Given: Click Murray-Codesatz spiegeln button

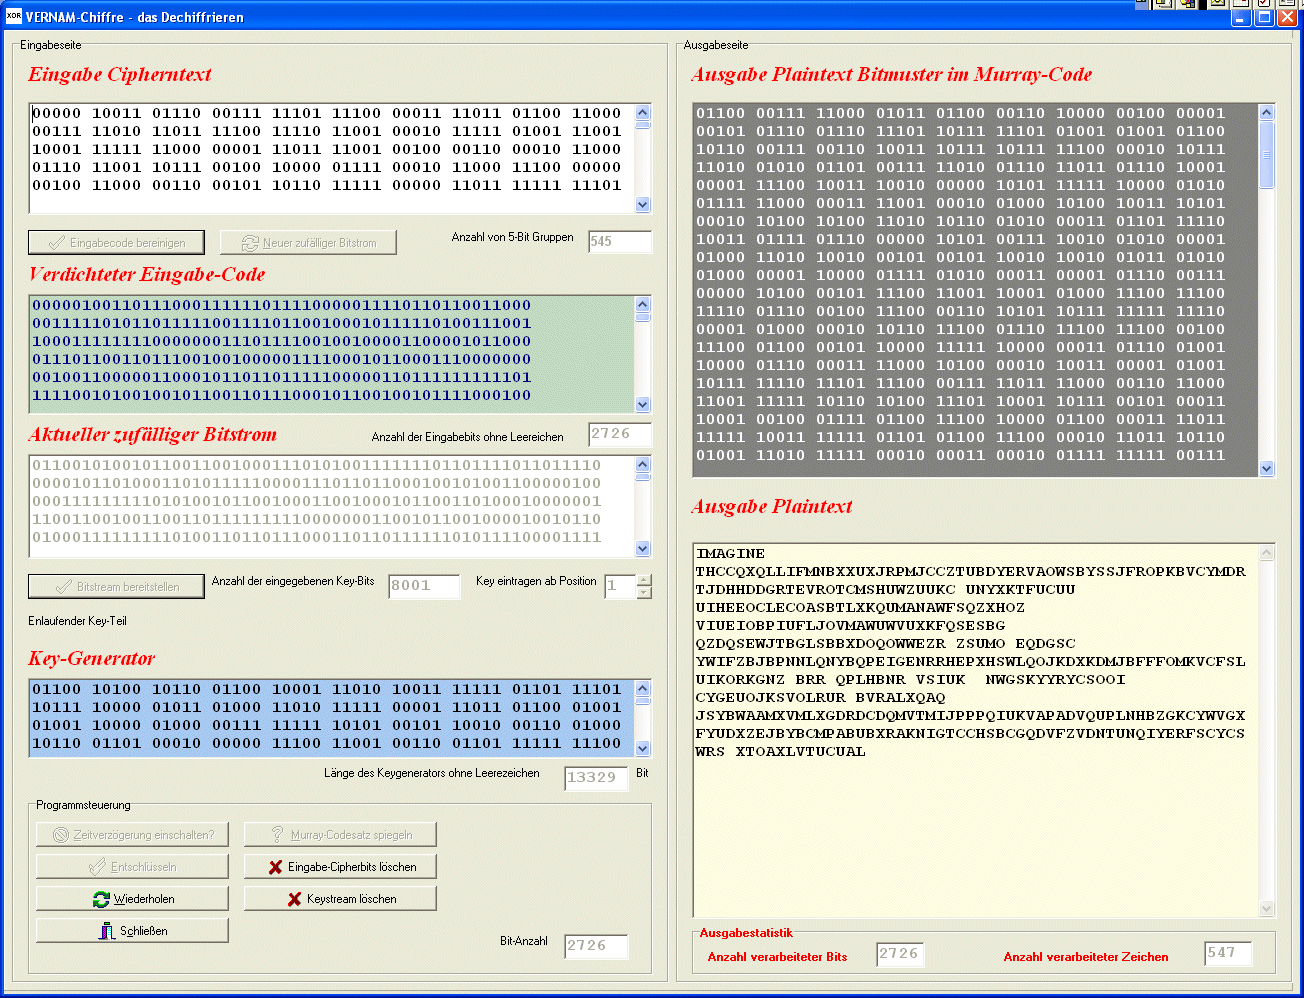Looking at the screenshot, I should pyautogui.click(x=340, y=835).
